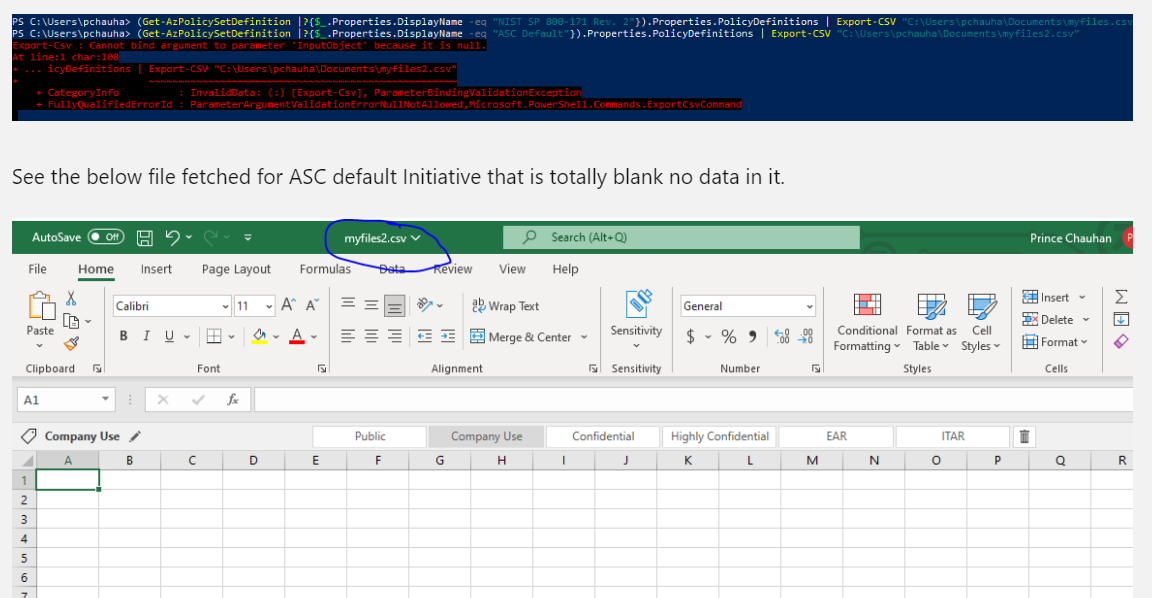The height and width of the screenshot is (598, 1152).
Task: Open the Merge & Center dropdown arrow
Action: tap(584, 336)
